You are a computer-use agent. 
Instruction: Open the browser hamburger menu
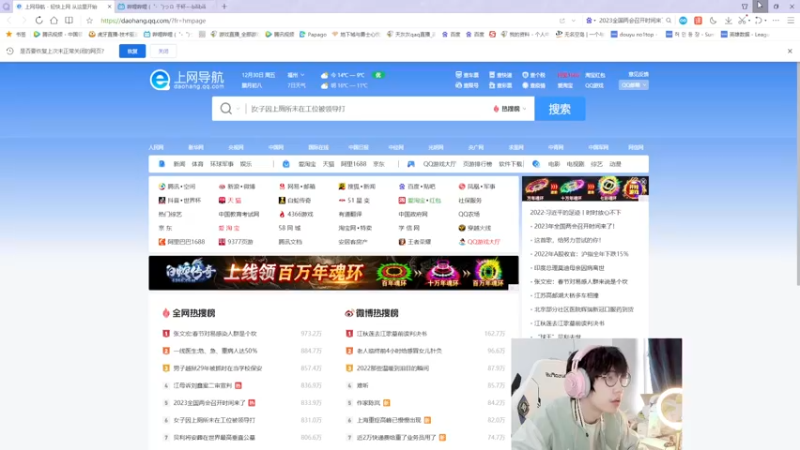[791, 20]
